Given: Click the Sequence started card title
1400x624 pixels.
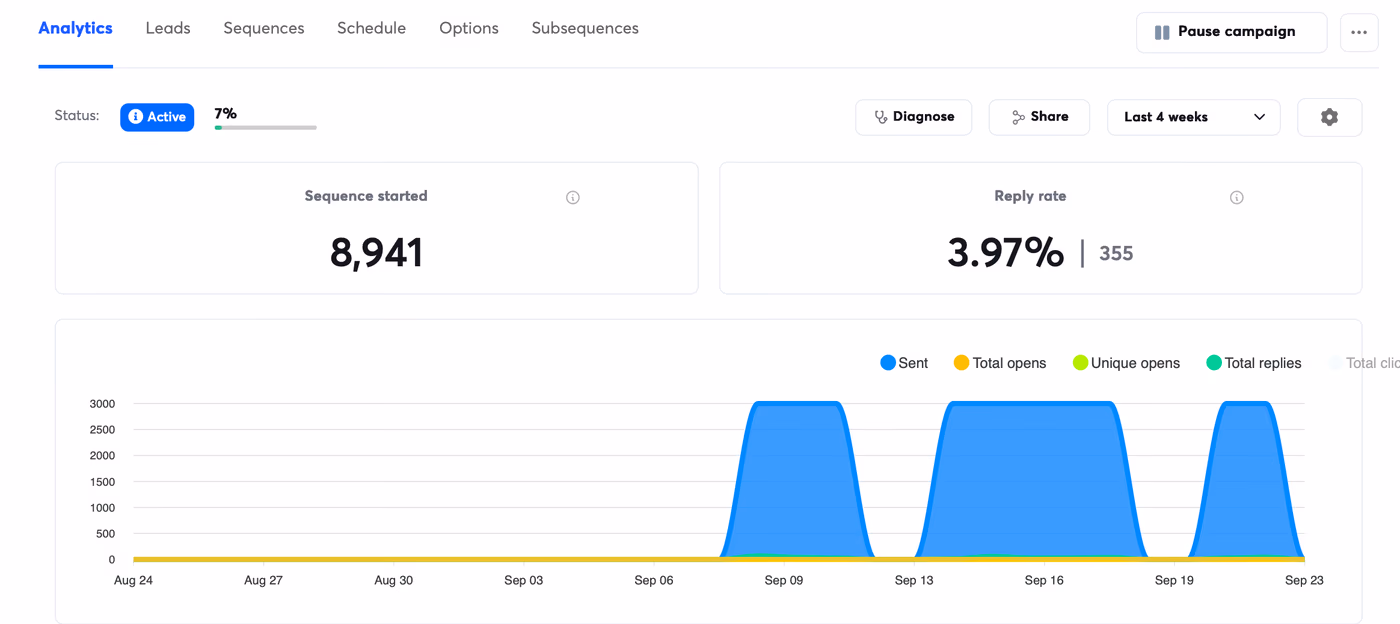Looking at the screenshot, I should [x=366, y=196].
